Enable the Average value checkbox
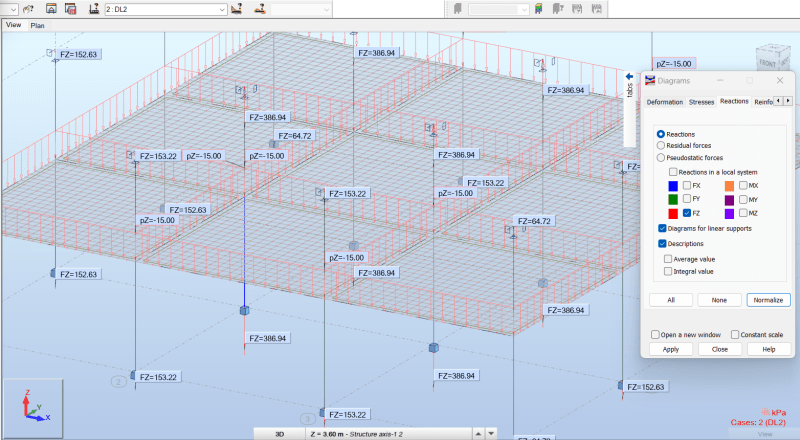The image size is (800, 440). 668,259
